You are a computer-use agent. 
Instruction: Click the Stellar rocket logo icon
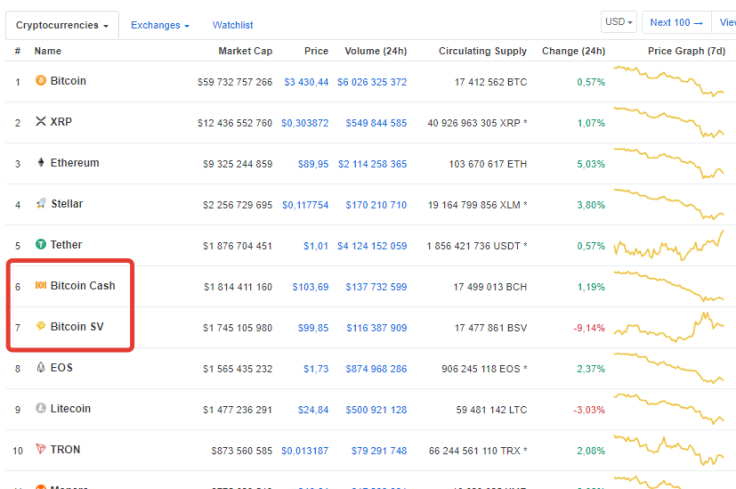41,203
